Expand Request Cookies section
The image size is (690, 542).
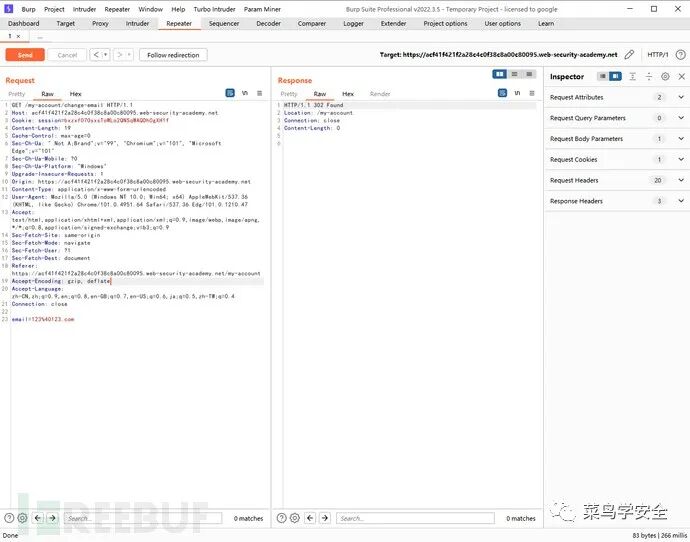617,160
